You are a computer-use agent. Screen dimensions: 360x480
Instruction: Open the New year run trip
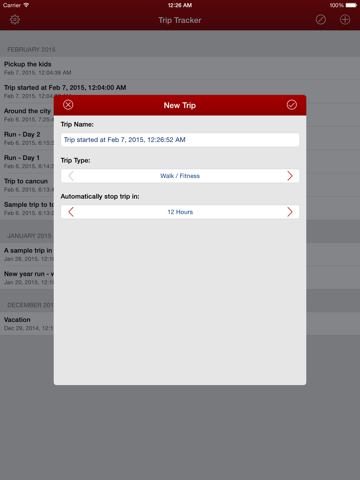[x=27, y=278]
